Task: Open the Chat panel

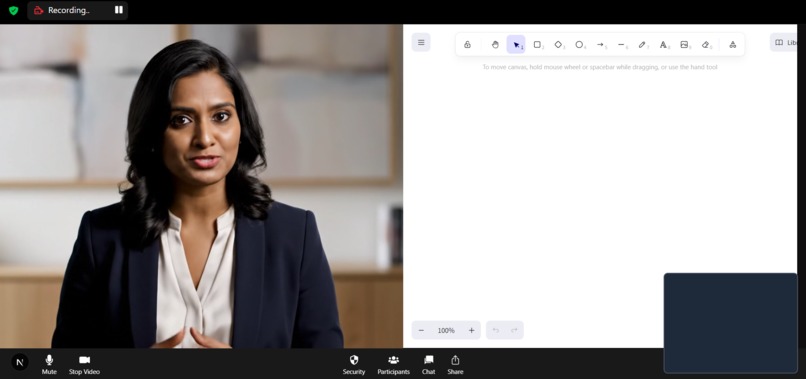Action: tap(429, 365)
